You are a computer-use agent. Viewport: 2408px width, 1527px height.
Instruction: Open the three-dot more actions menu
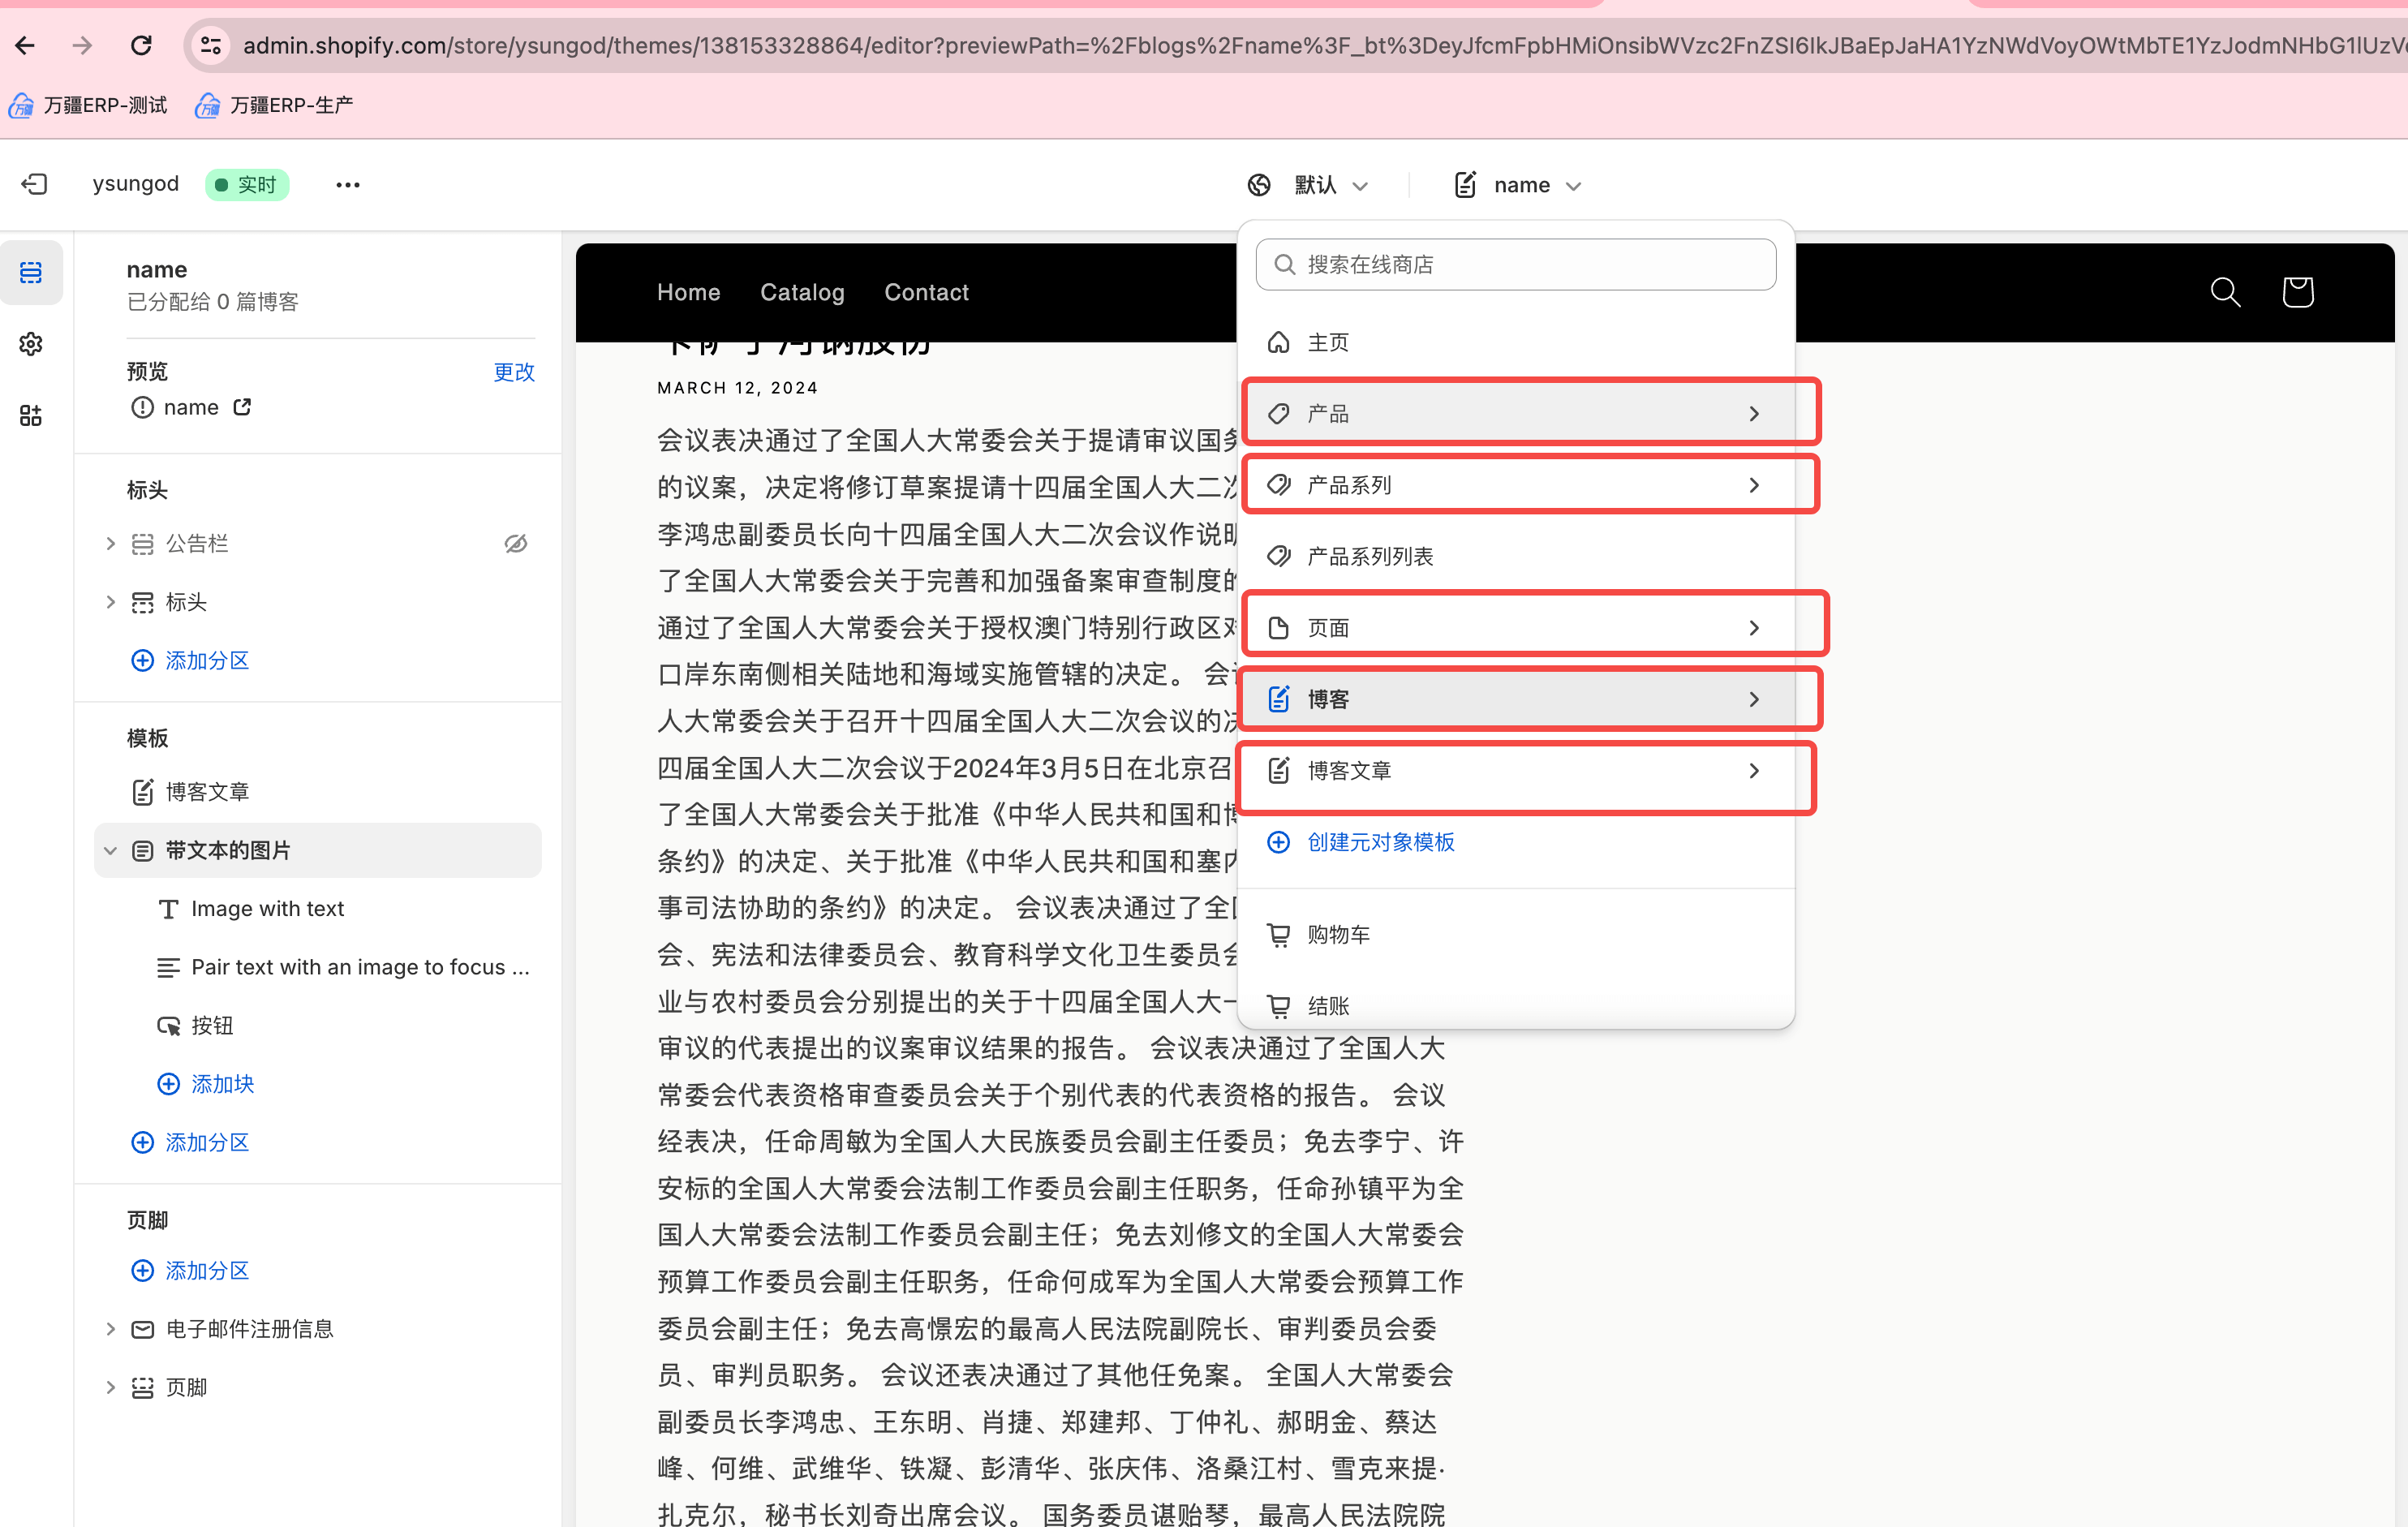(347, 185)
